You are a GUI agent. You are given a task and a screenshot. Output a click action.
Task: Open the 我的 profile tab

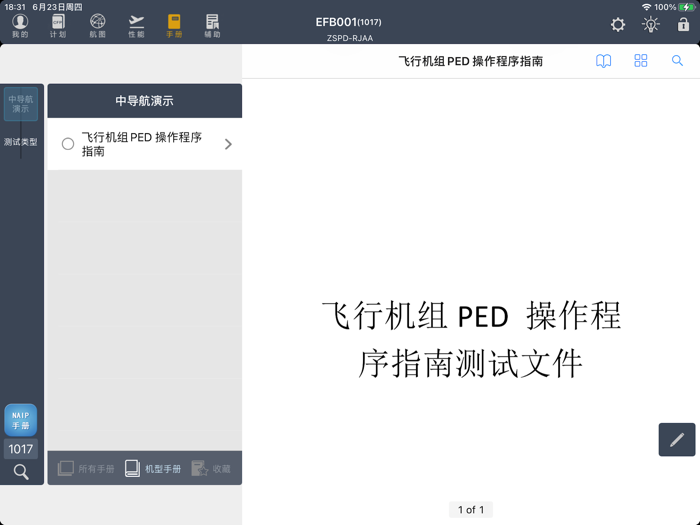20,26
